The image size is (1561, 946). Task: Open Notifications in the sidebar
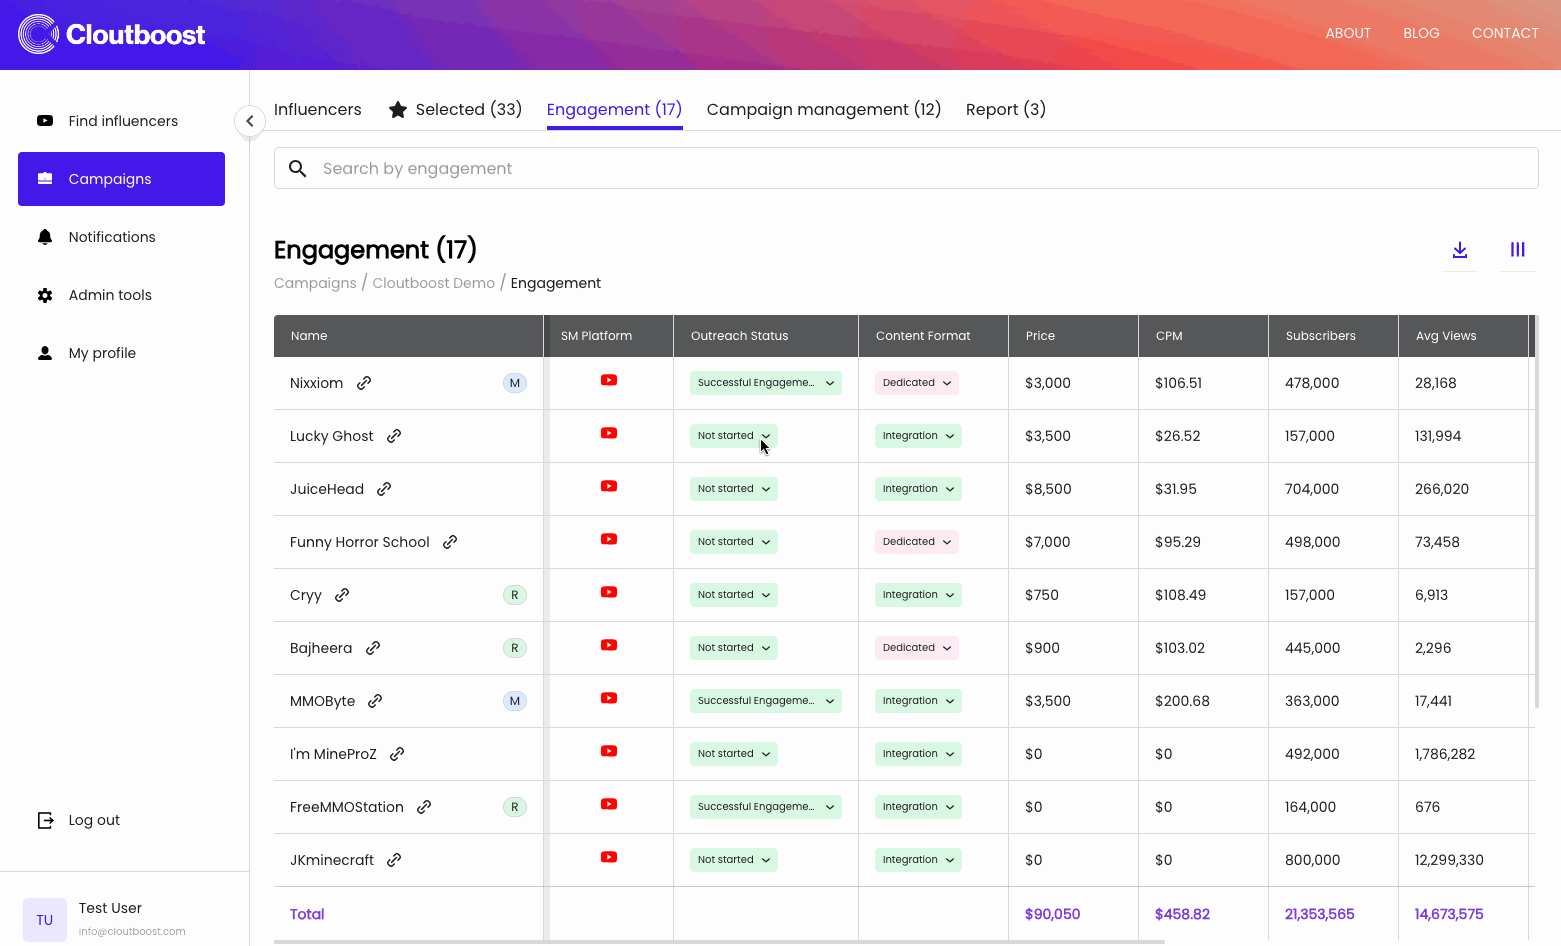121,237
